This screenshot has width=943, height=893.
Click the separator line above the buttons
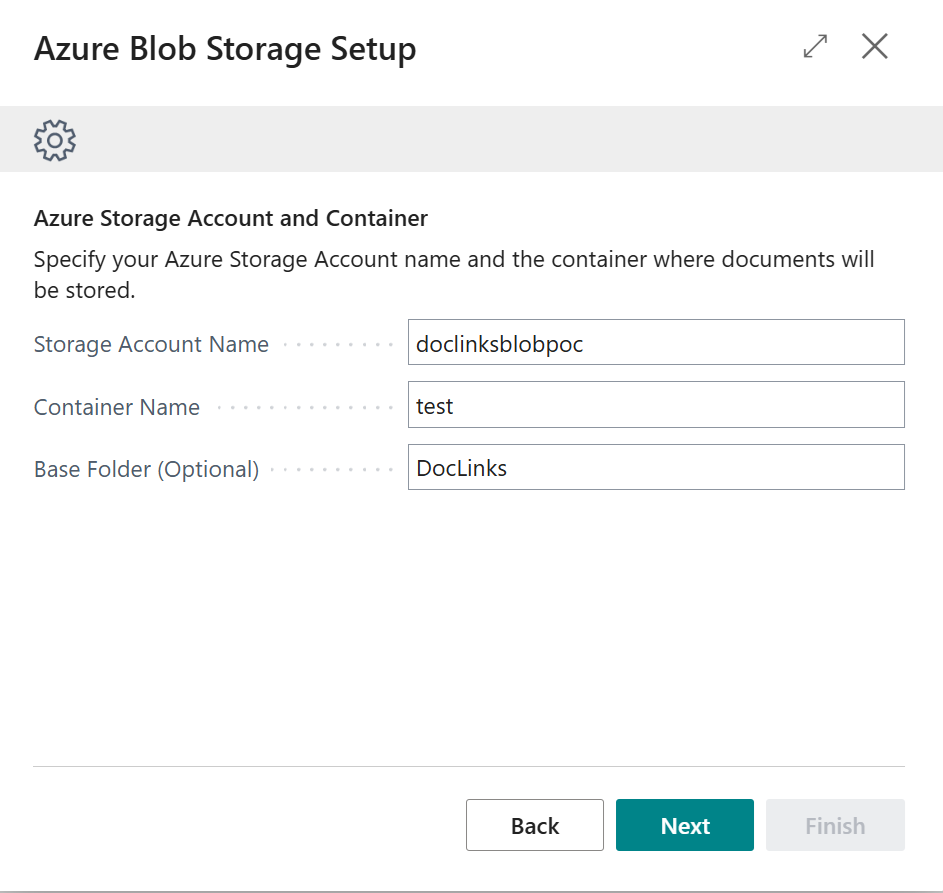coord(469,767)
